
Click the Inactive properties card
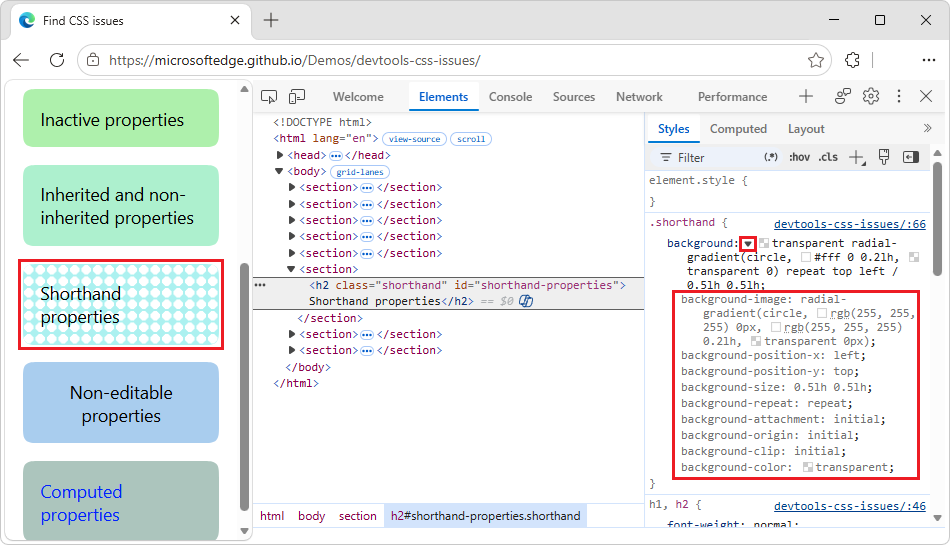click(x=121, y=118)
